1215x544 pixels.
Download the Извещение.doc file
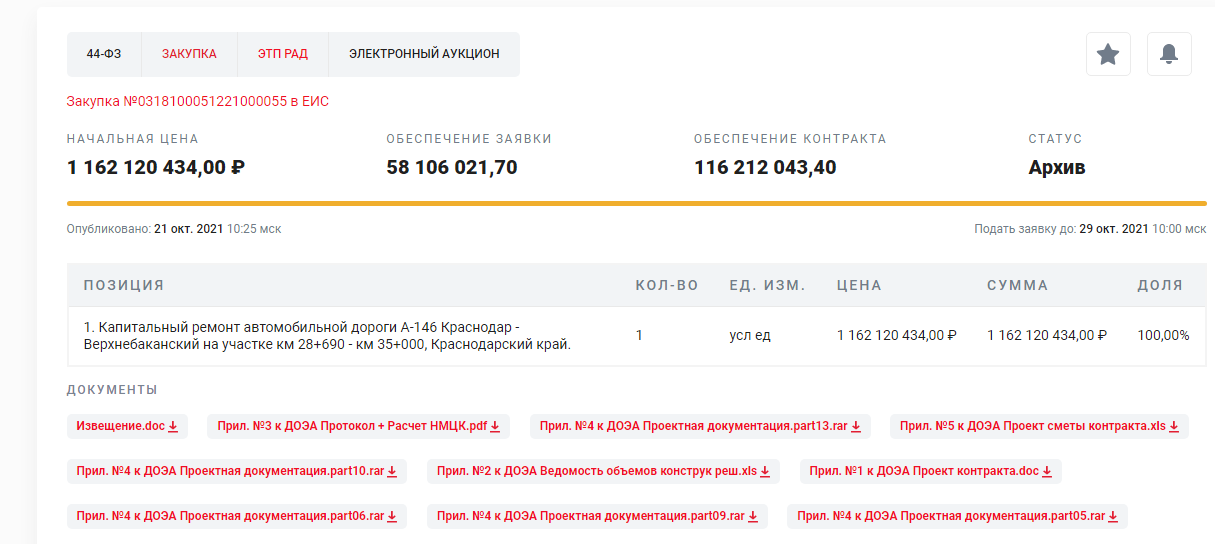click(127, 426)
